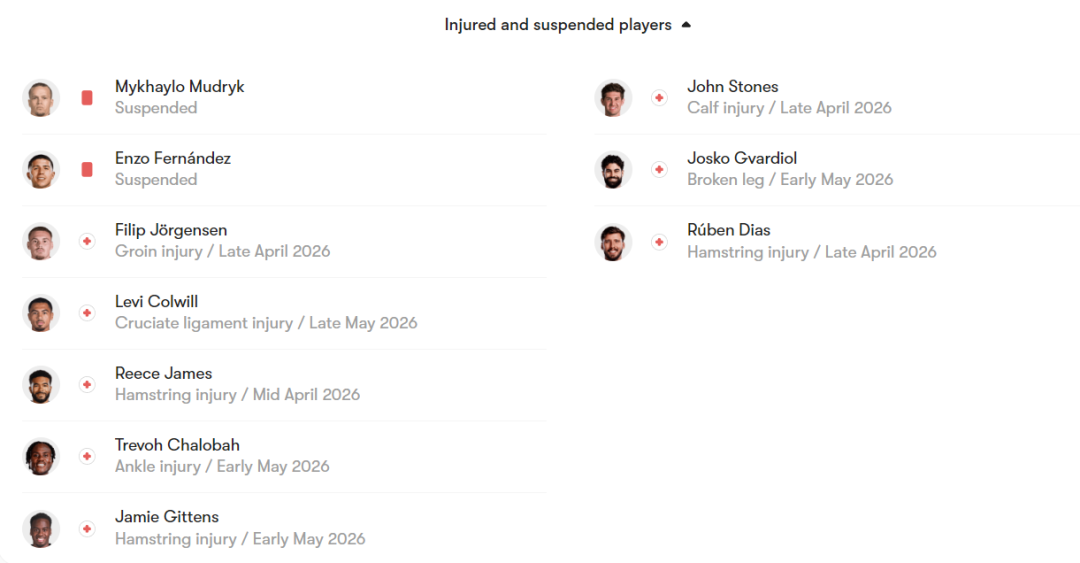Viewport: 1080px width, 563px height.
Task: Open John Stones' player avatar
Action: click(x=613, y=98)
